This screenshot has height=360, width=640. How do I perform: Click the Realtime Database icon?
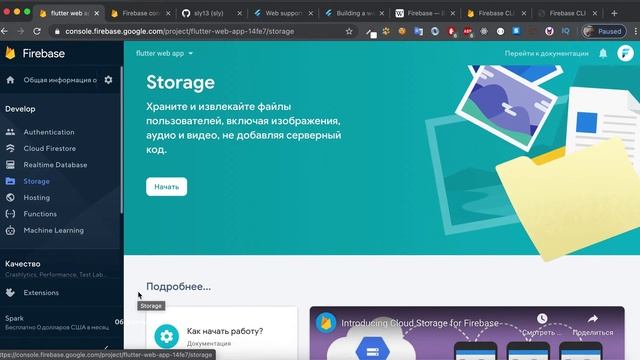(x=10, y=164)
